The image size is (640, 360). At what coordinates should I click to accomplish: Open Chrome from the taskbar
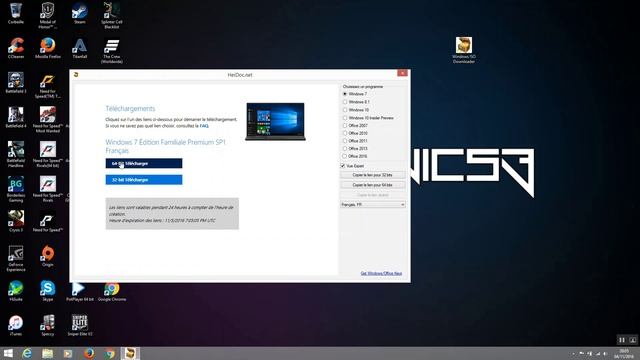coord(109,353)
